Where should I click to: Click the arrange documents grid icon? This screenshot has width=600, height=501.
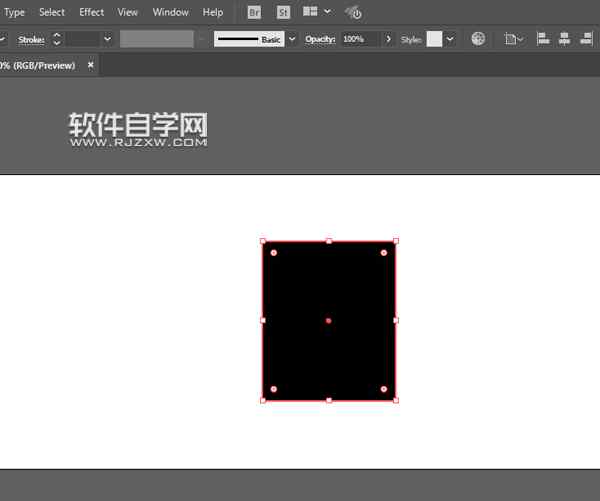click(x=310, y=11)
